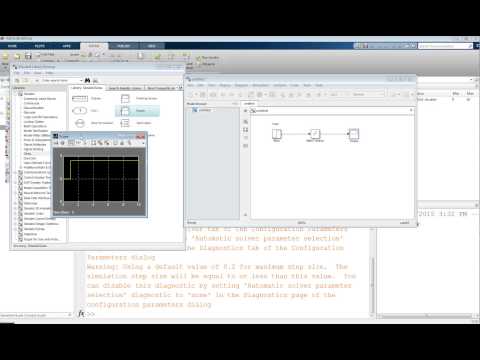Screen dimensions: 480x360
Task: Select the Step block in the model
Action: point(277,134)
